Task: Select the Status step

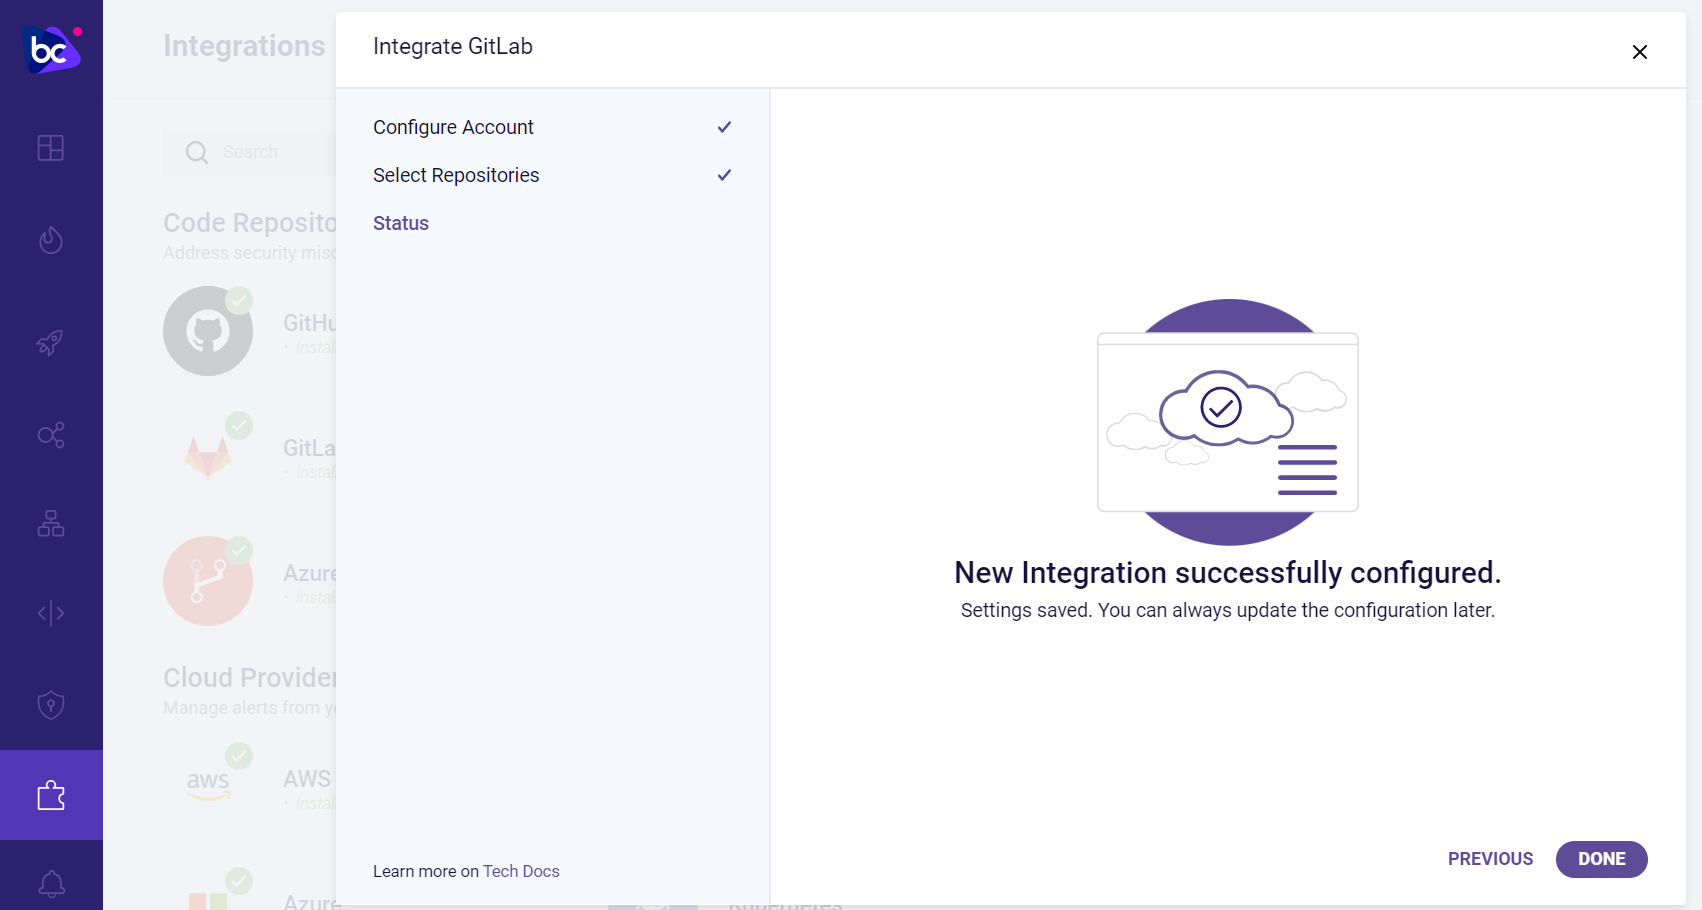Action: [401, 223]
